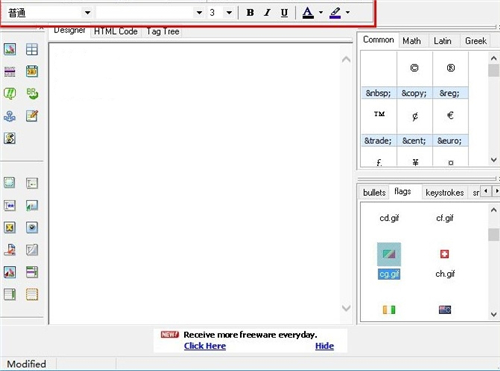Hide the freeware banner with Hide link

[324, 346]
